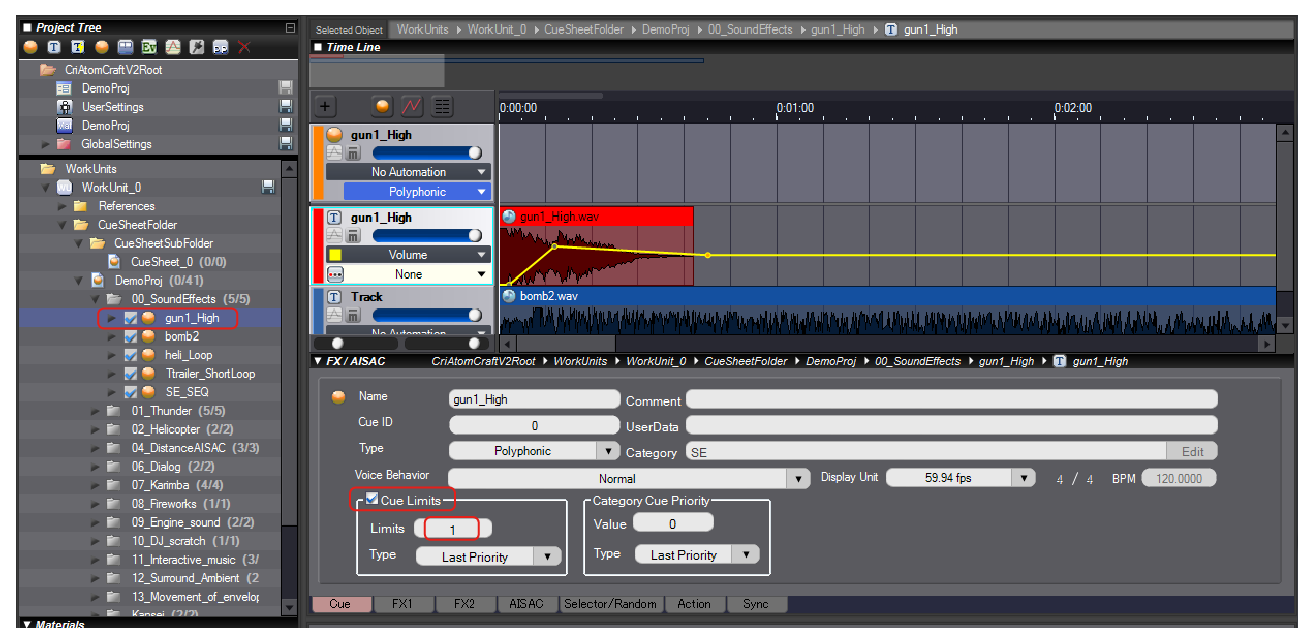Click the red X delete icon
Screen dimensions: 1312x640
[245, 47]
